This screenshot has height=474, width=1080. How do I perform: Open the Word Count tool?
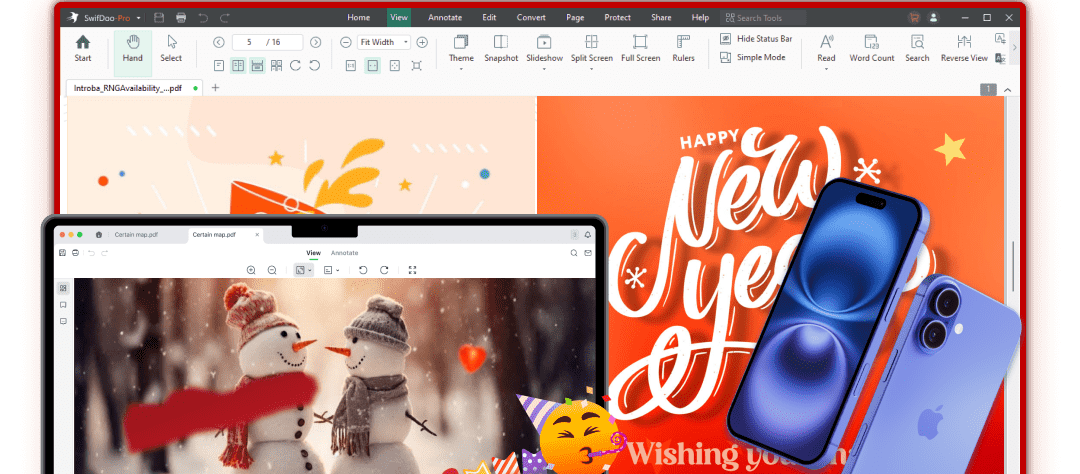871,48
